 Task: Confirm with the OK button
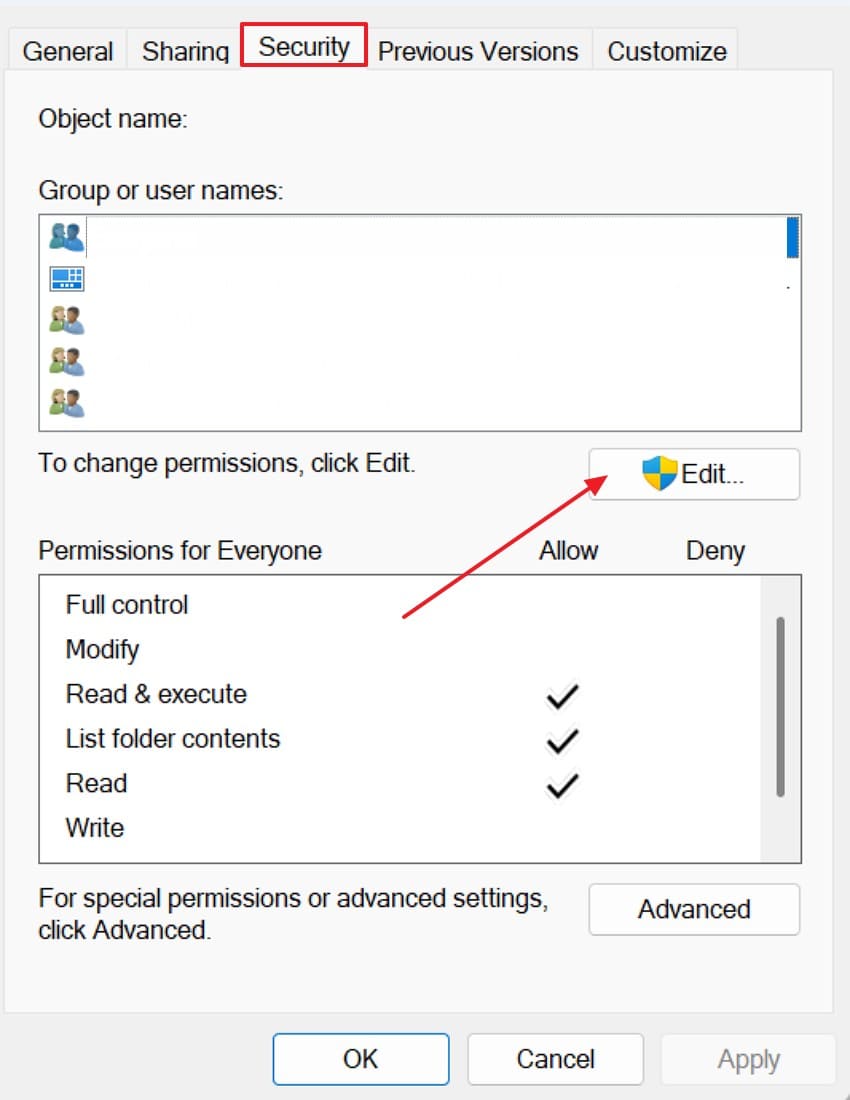click(360, 1059)
